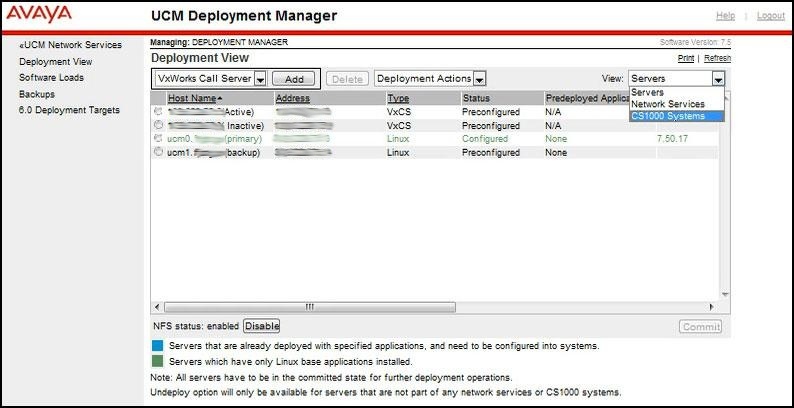
Task: Select radio button for ucm1 backup server
Action: pyautogui.click(x=158, y=152)
